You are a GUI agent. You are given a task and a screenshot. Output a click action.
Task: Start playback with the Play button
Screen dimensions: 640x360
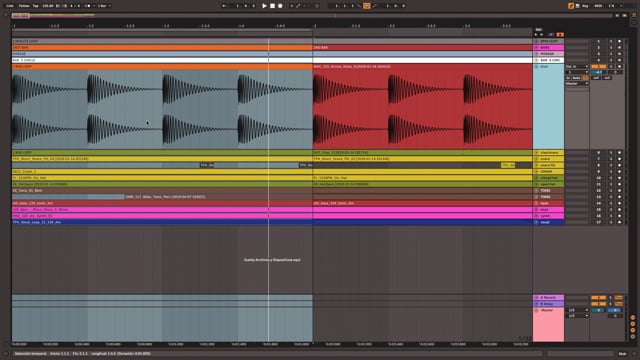pyautogui.click(x=264, y=6)
